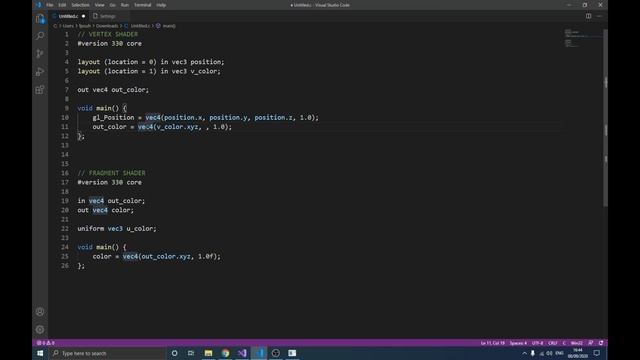Switch to the Untitled.c editor tab

[x=69, y=16]
